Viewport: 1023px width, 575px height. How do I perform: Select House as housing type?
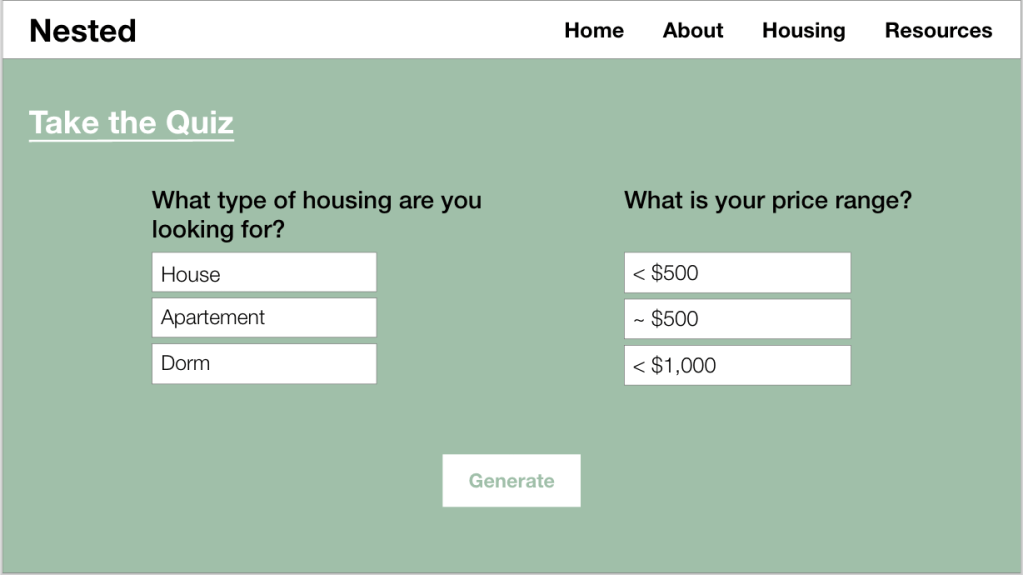point(264,273)
